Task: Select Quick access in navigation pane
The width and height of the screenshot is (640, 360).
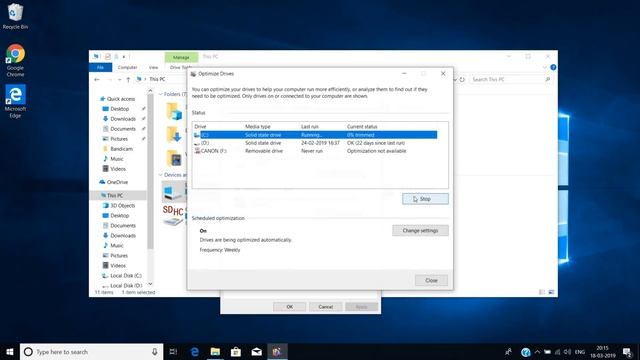Action: click(118, 99)
